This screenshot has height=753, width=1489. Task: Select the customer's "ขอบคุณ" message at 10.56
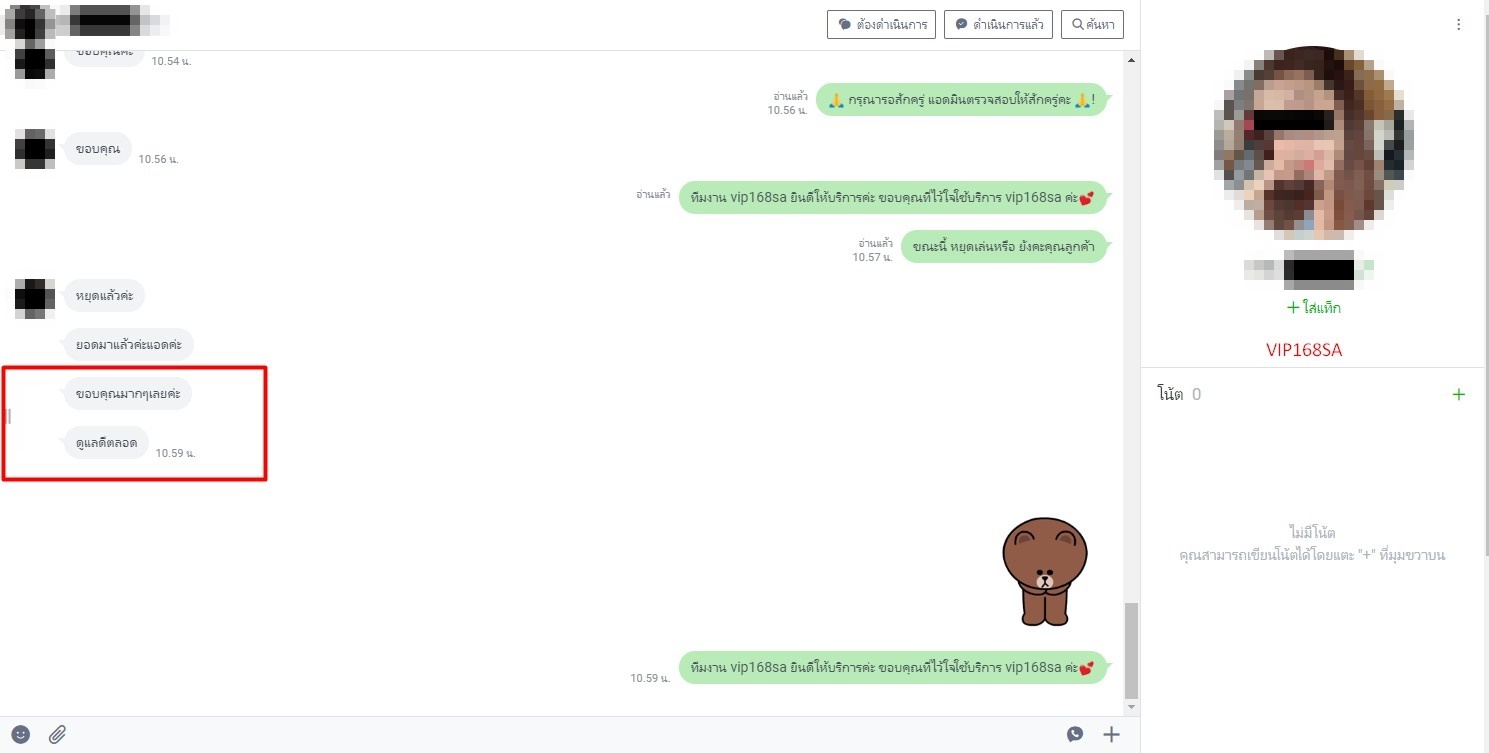(98, 149)
